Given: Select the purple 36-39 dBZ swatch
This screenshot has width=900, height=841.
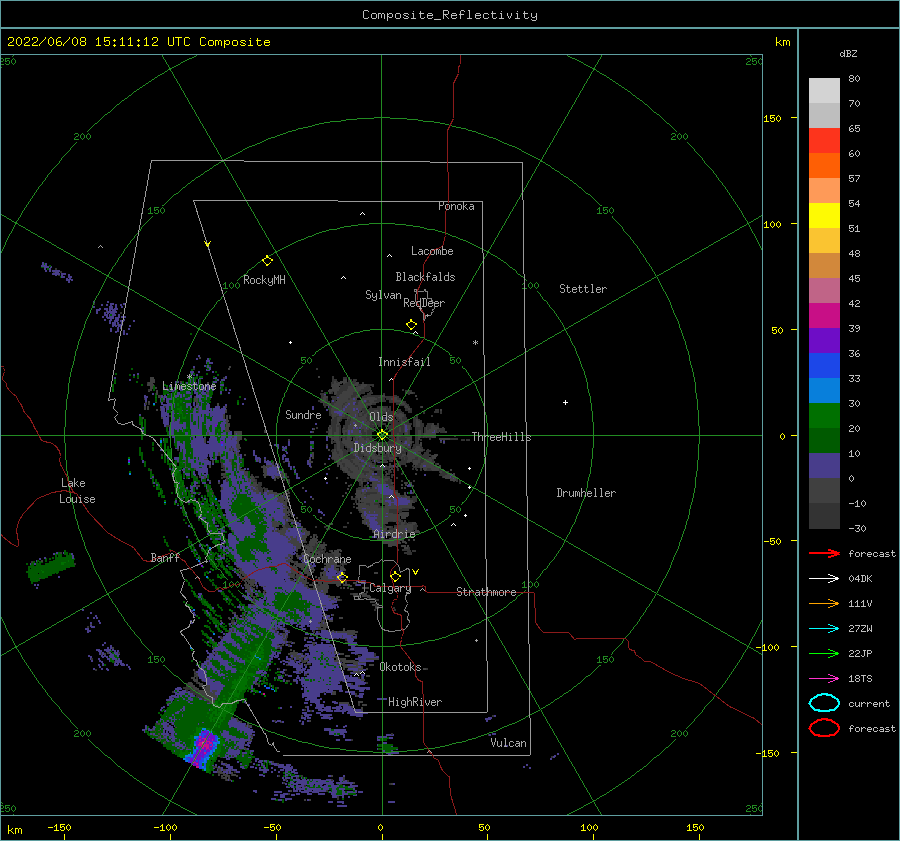Looking at the screenshot, I should click(x=824, y=341).
